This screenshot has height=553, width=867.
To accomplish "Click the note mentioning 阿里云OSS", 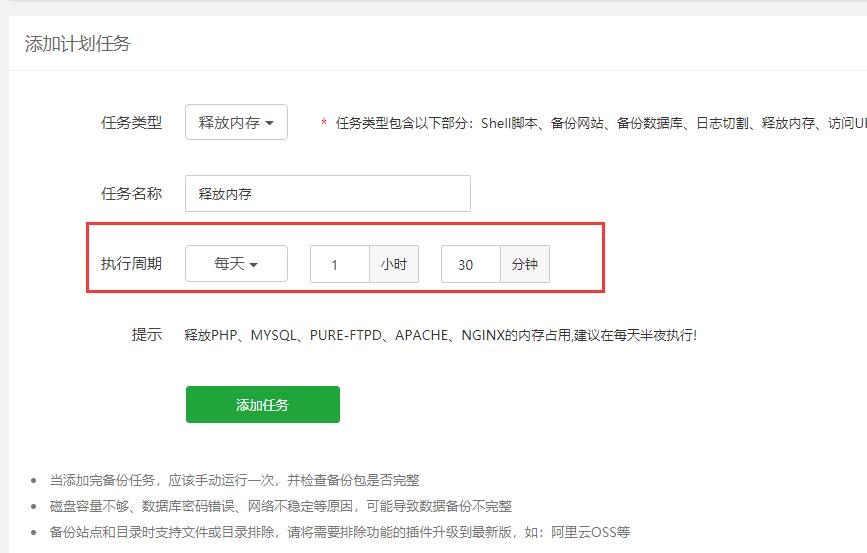I will [340, 532].
